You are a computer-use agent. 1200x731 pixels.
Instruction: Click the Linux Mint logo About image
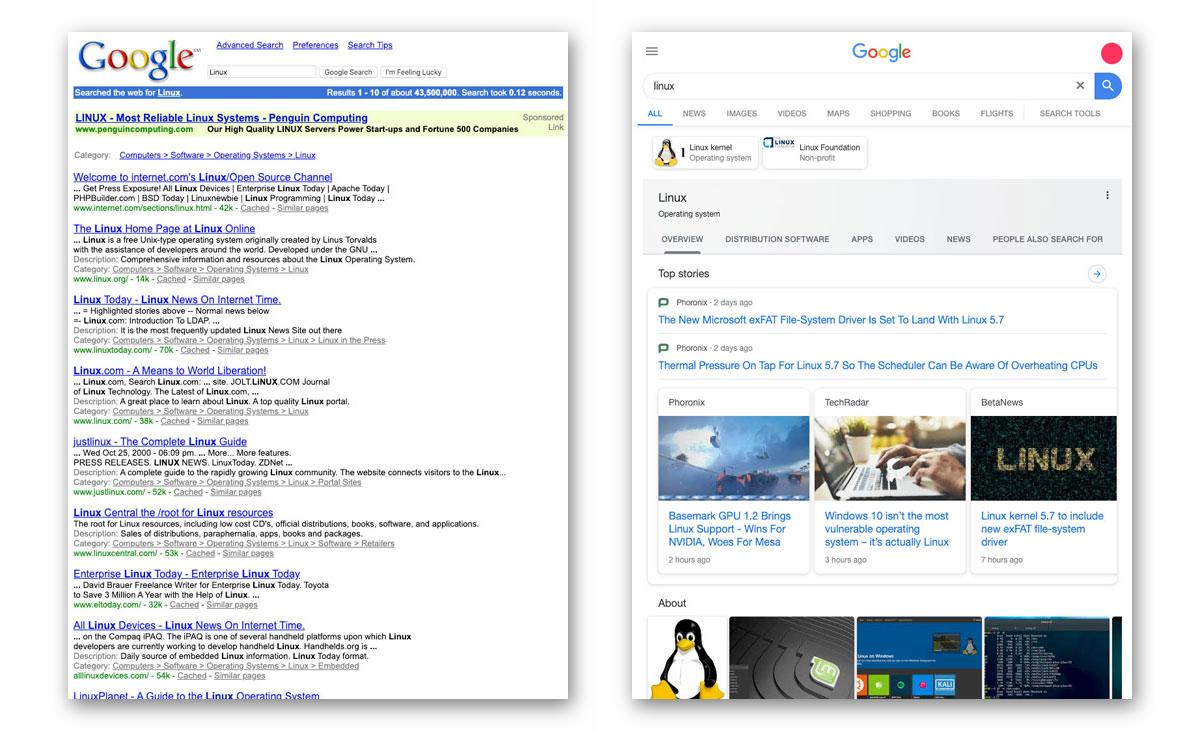pyautogui.click(x=791, y=657)
